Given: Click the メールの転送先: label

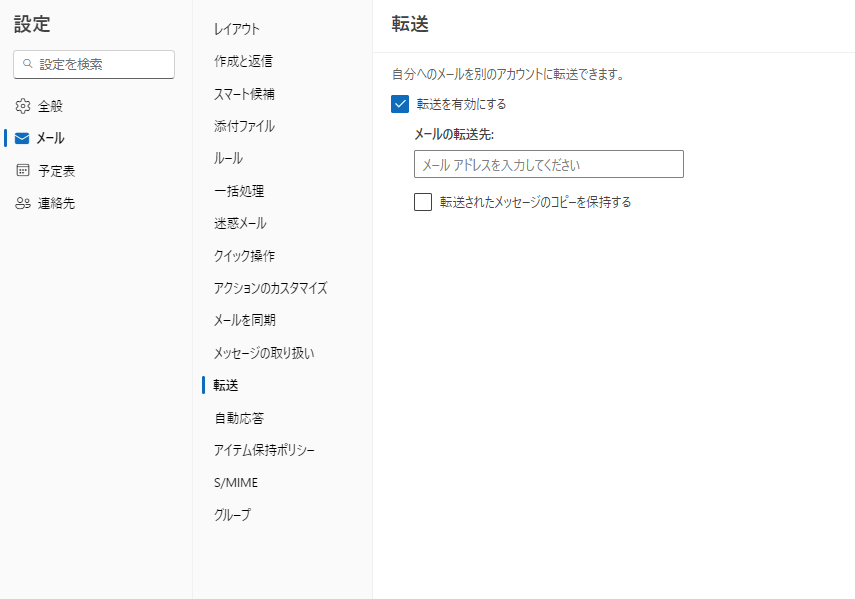Looking at the screenshot, I should pos(454,134).
